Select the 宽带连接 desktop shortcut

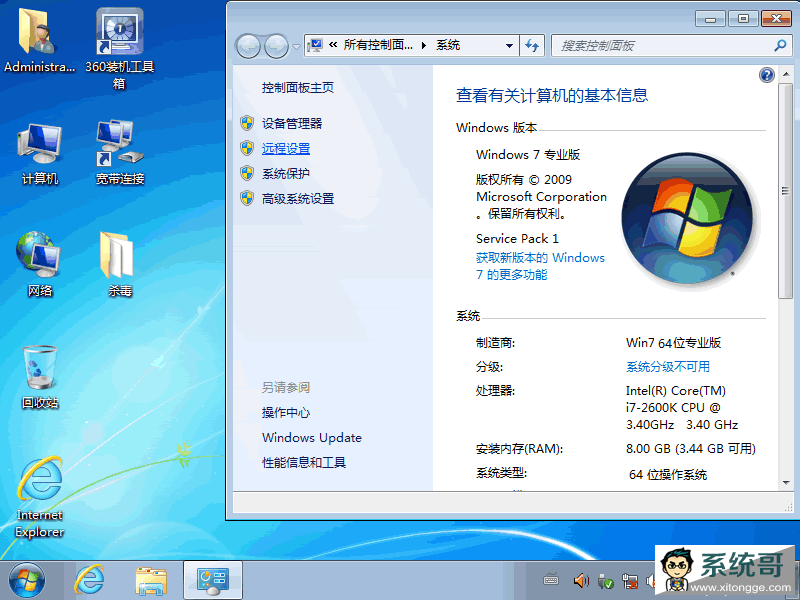[120, 152]
